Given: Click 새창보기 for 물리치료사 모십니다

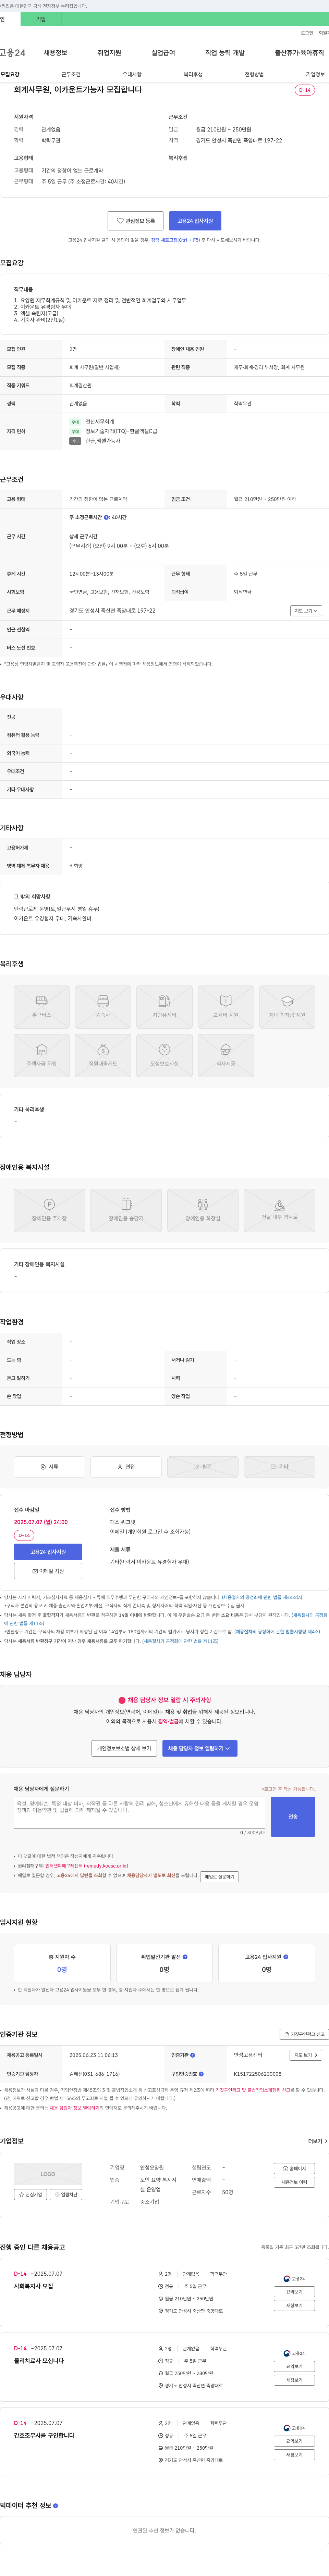Looking at the screenshot, I should click(294, 2380).
